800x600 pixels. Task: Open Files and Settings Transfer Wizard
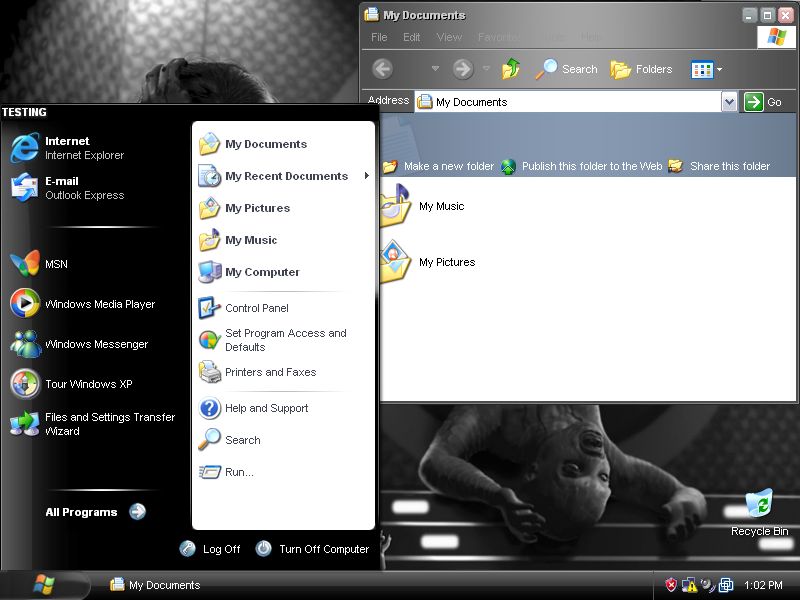point(93,424)
